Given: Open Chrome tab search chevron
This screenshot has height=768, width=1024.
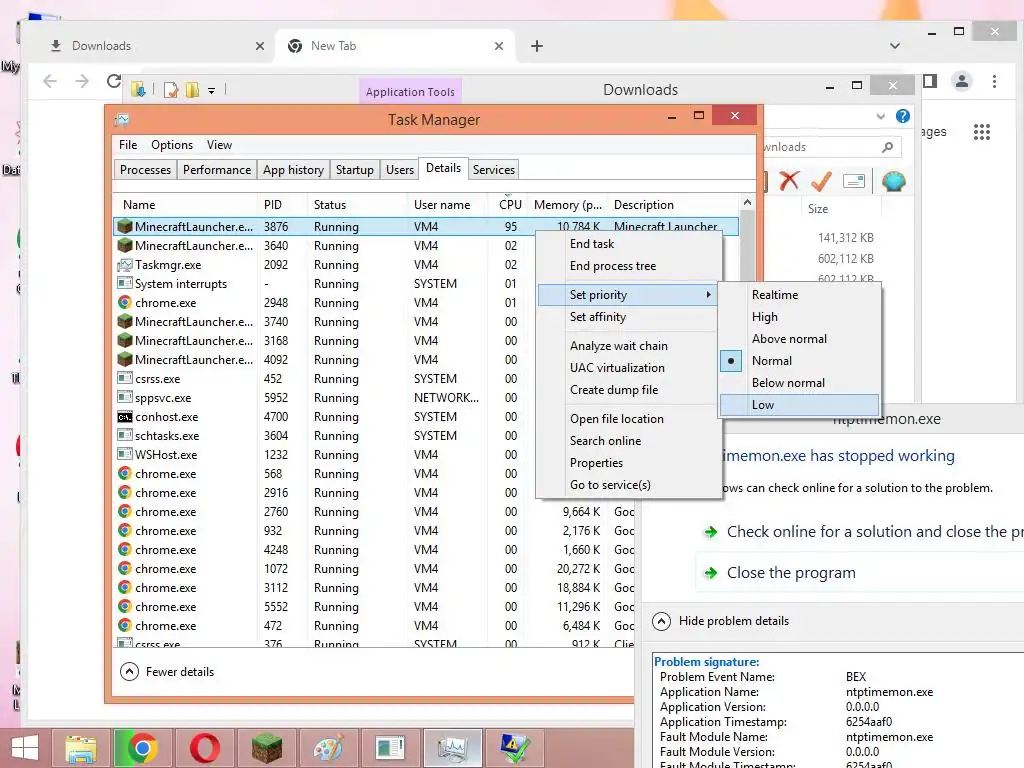Looking at the screenshot, I should click(895, 46).
